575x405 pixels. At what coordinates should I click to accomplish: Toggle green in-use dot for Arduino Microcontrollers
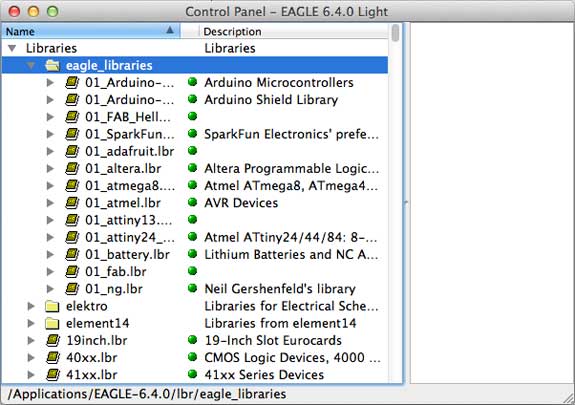(193, 82)
